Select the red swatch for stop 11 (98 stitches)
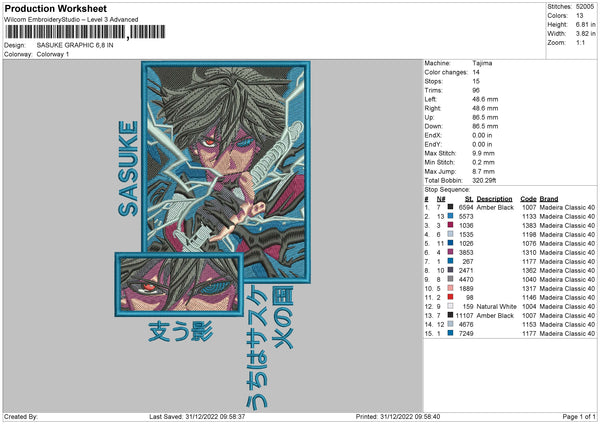The image size is (600, 424). (x=450, y=297)
